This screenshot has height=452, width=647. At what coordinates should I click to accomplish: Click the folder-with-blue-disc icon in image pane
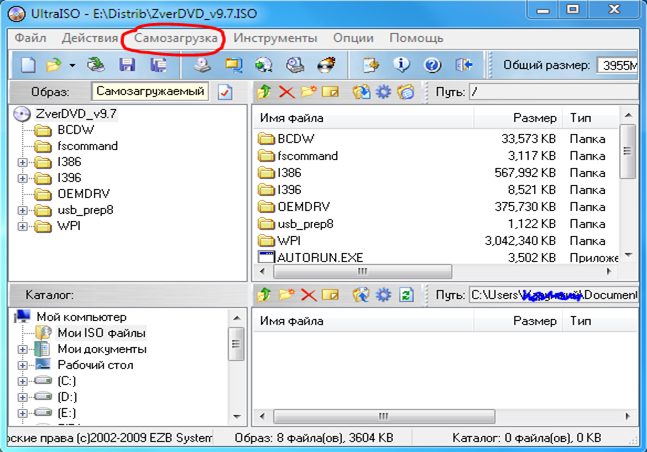406,92
